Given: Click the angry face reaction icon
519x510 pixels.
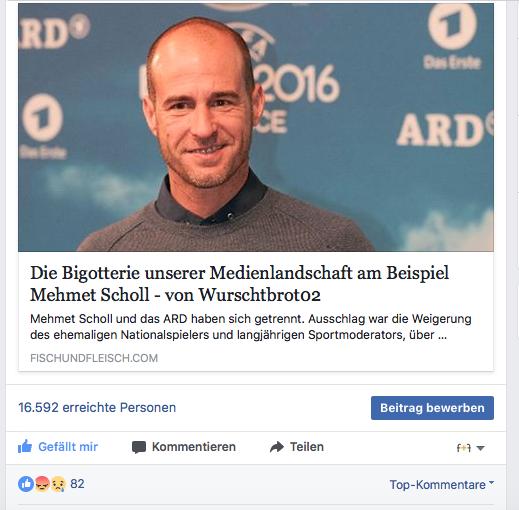Looking at the screenshot, I should pos(42,484).
